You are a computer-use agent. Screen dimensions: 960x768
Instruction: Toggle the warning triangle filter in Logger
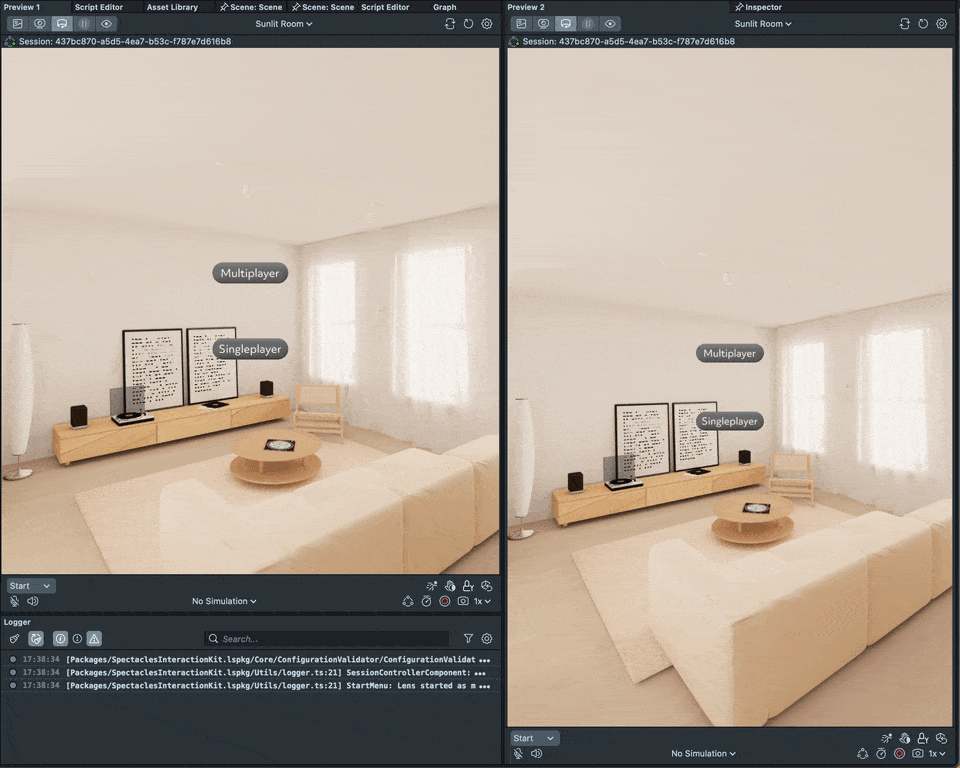[x=94, y=638]
